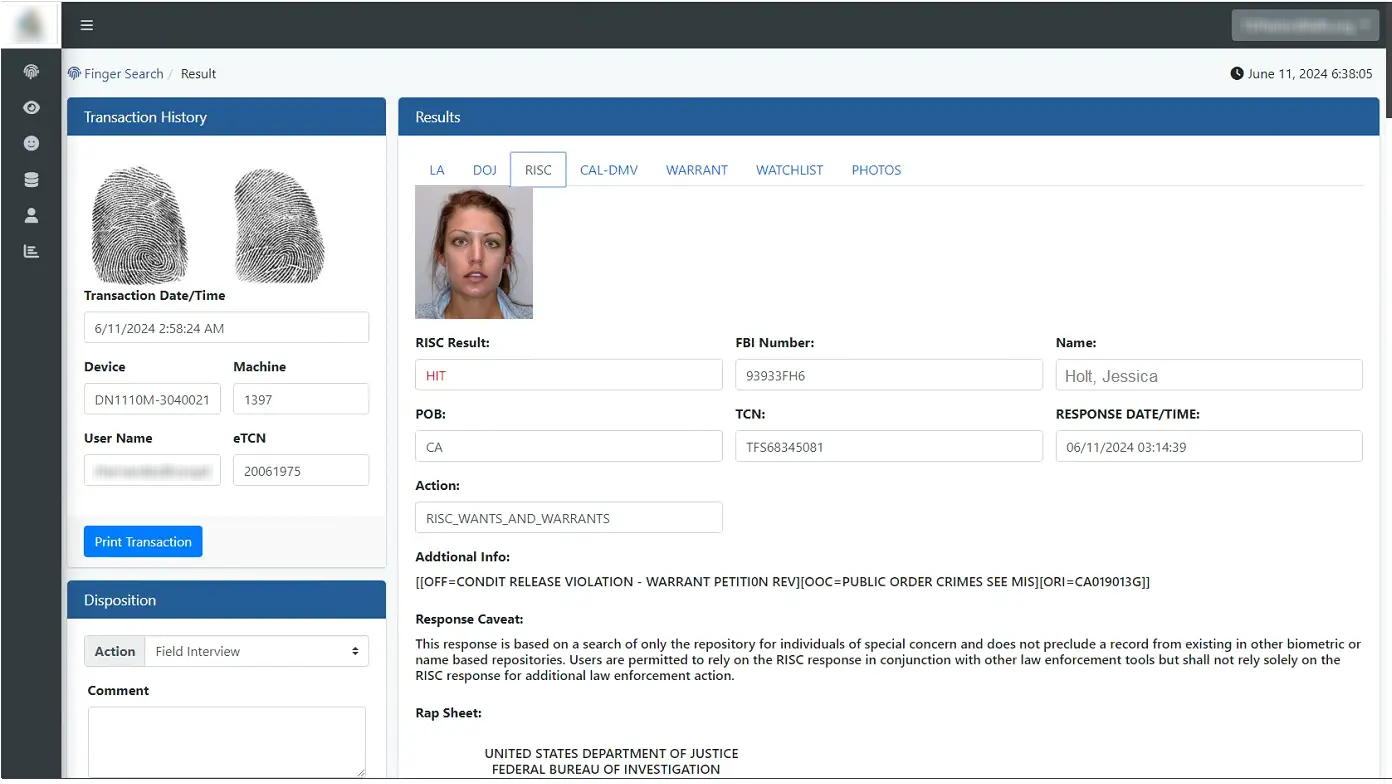The image size is (1392, 784).
Task: Follow the Finger Search breadcrumb link
Action: point(122,73)
